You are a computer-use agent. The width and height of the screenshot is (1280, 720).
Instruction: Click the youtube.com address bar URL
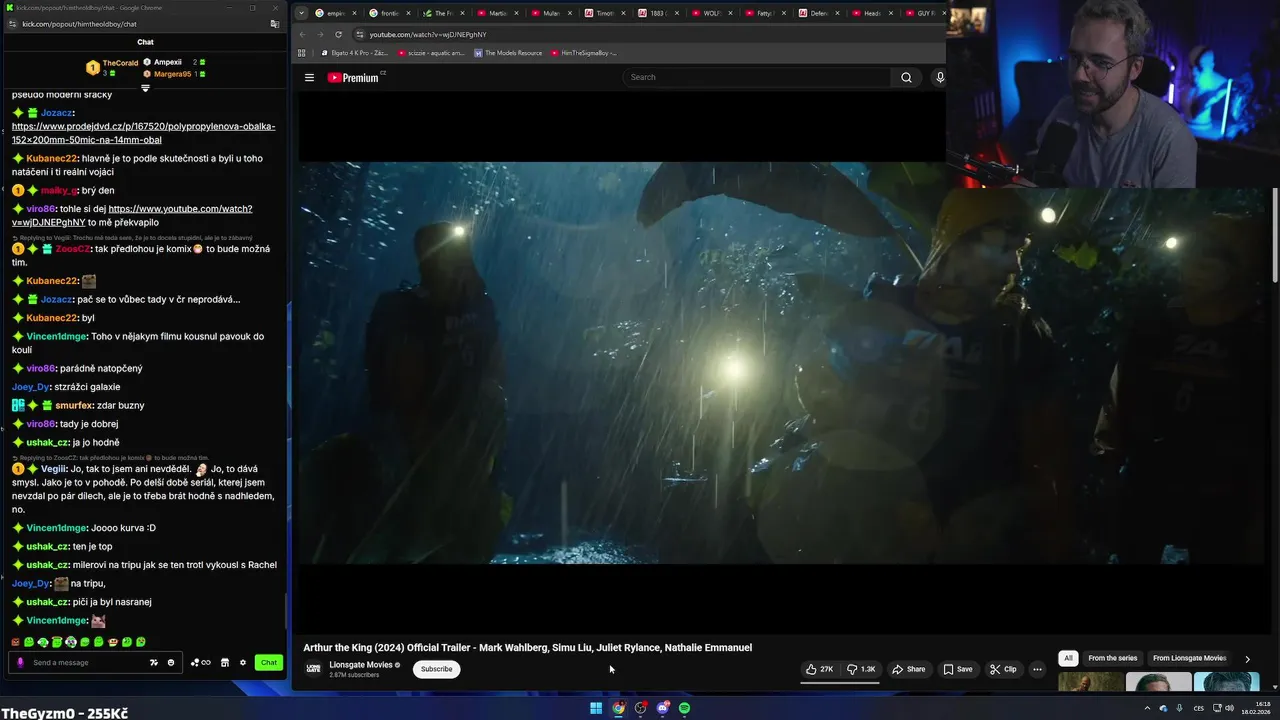point(428,34)
